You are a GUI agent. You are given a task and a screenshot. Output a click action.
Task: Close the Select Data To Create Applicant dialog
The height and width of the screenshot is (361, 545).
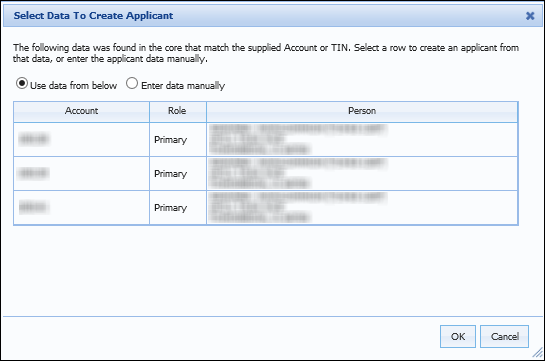coord(530,16)
